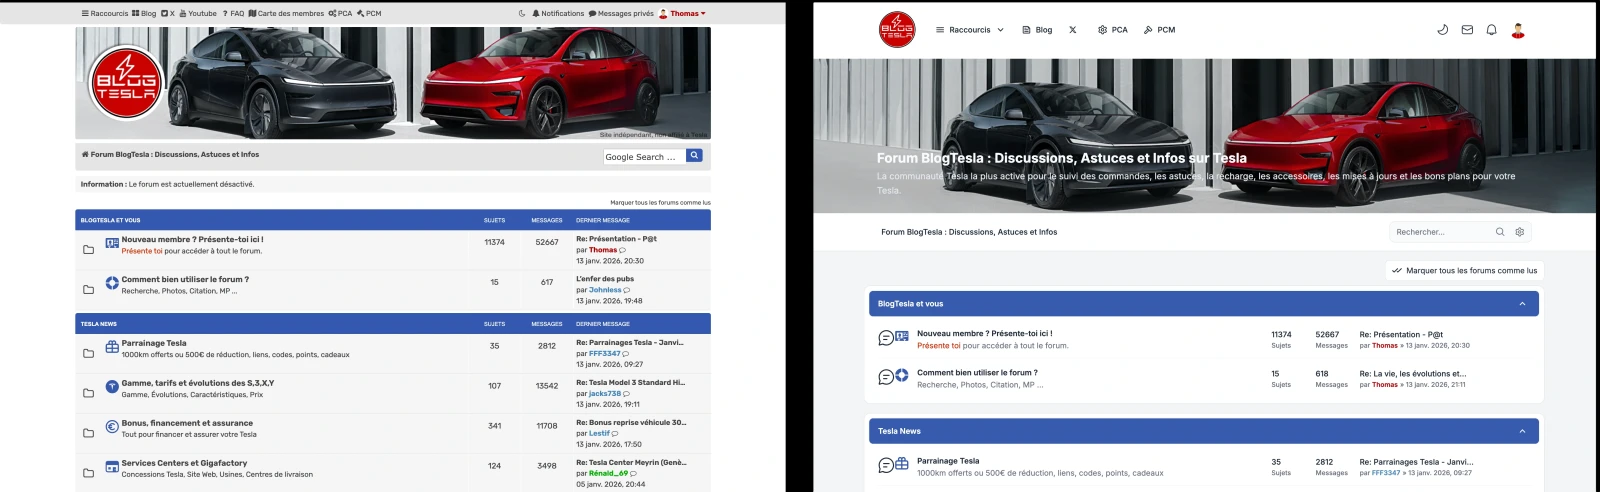Viewport: 1600px width, 492px height.
Task: Open private messages envelope icon, right forum
Action: [x=1467, y=30]
